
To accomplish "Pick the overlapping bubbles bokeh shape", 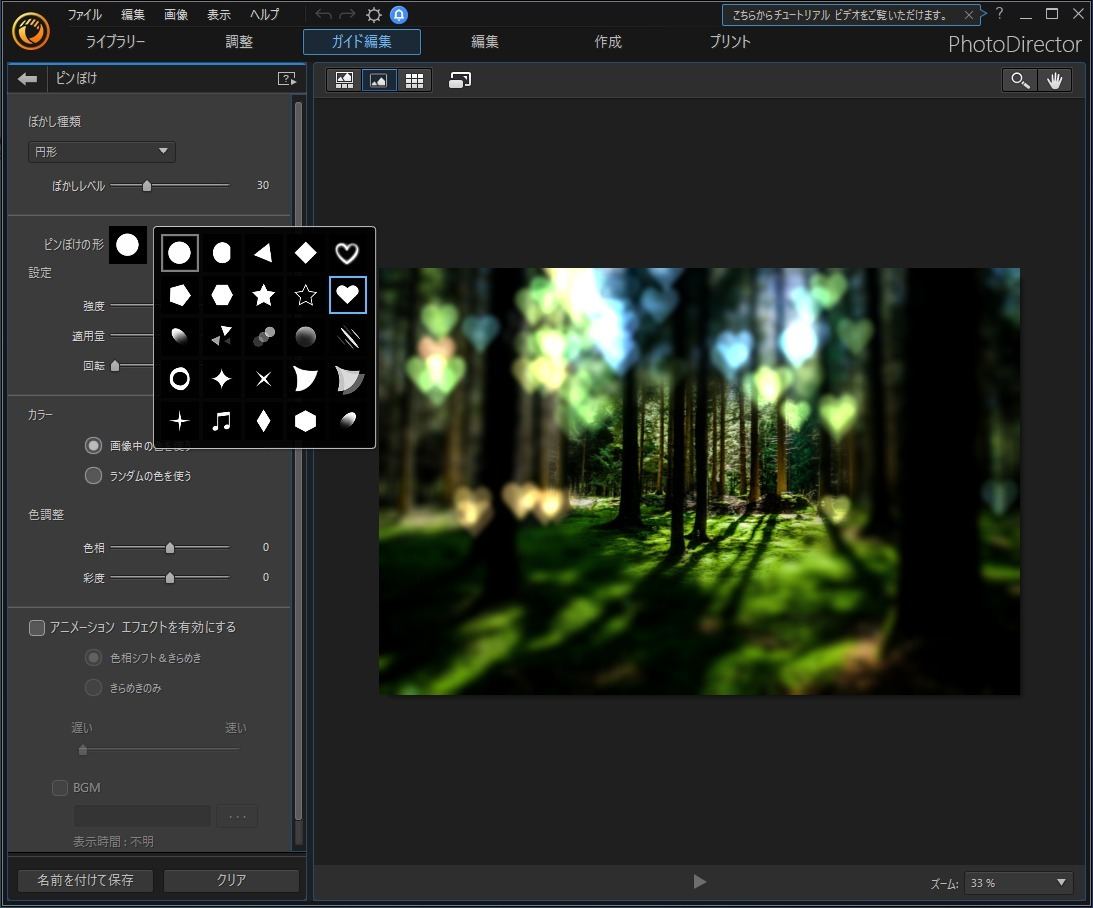I will tap(263, 337).
